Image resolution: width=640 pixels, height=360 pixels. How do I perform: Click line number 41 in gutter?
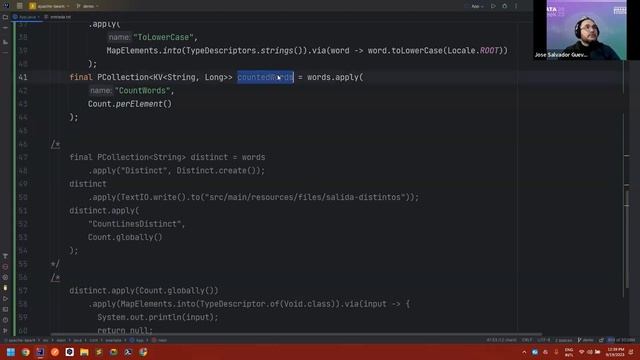[x=22, y=77]
